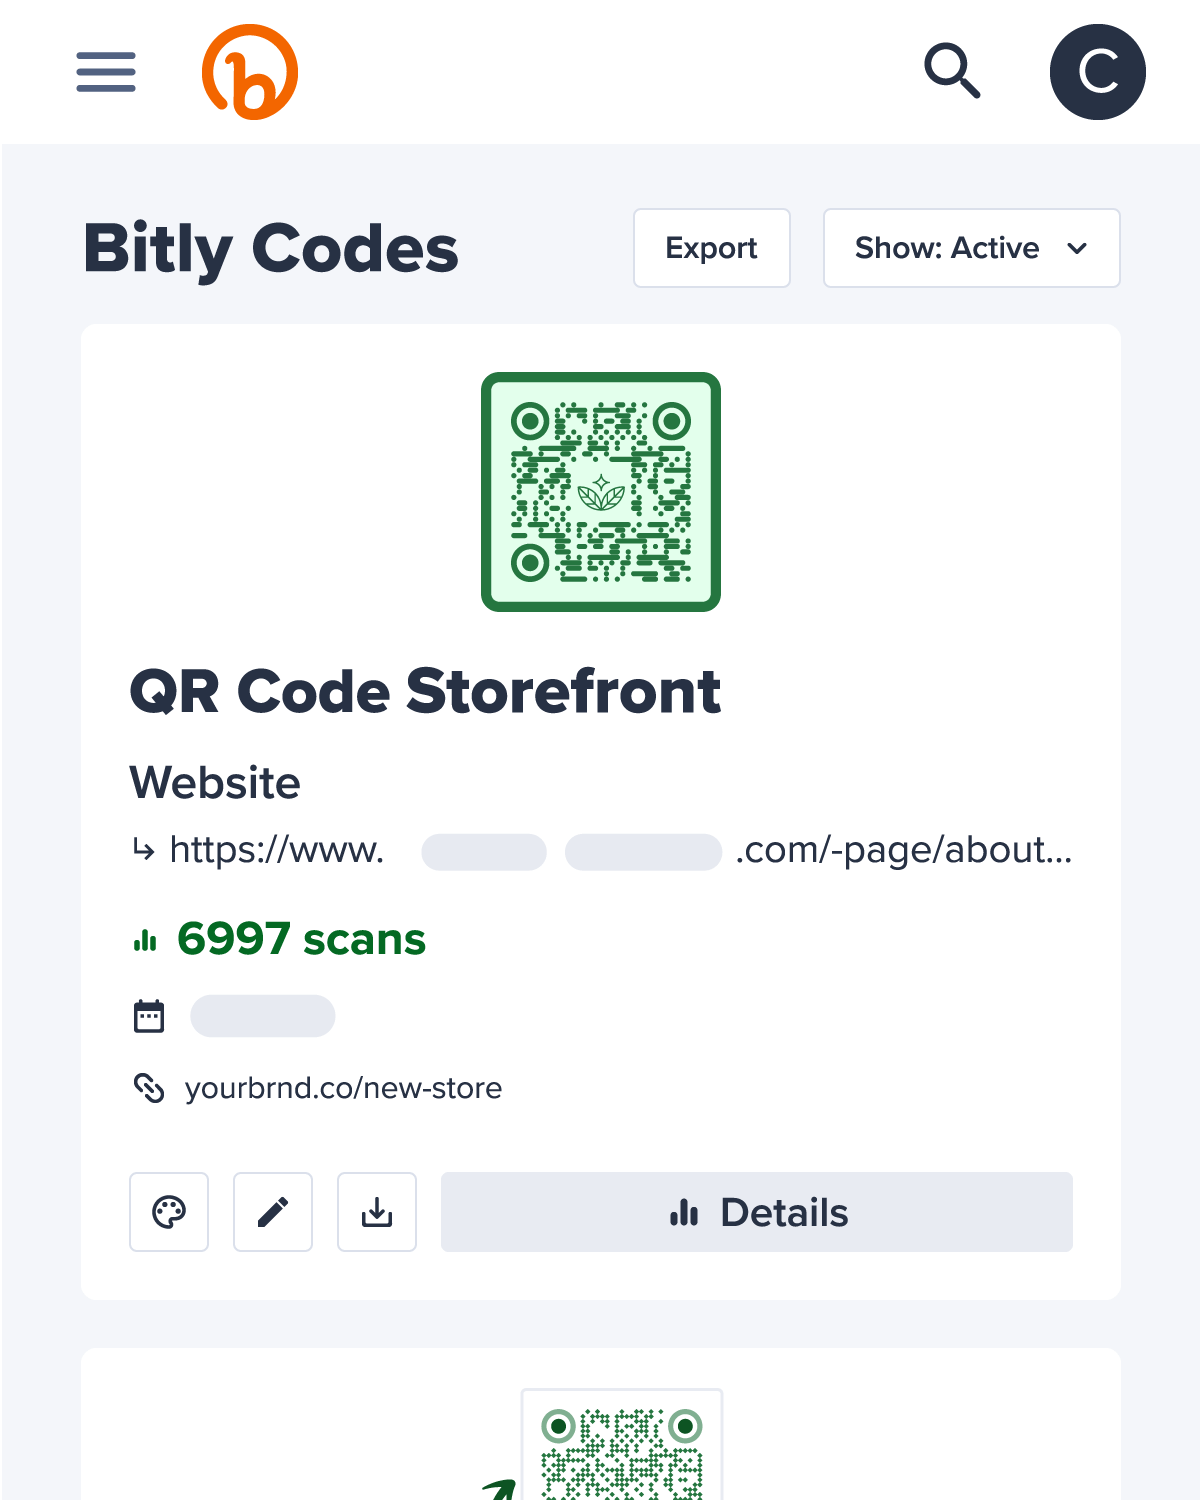Select the edit pencil icon
The image size is (1200, 1500).
pos(272,1212)
